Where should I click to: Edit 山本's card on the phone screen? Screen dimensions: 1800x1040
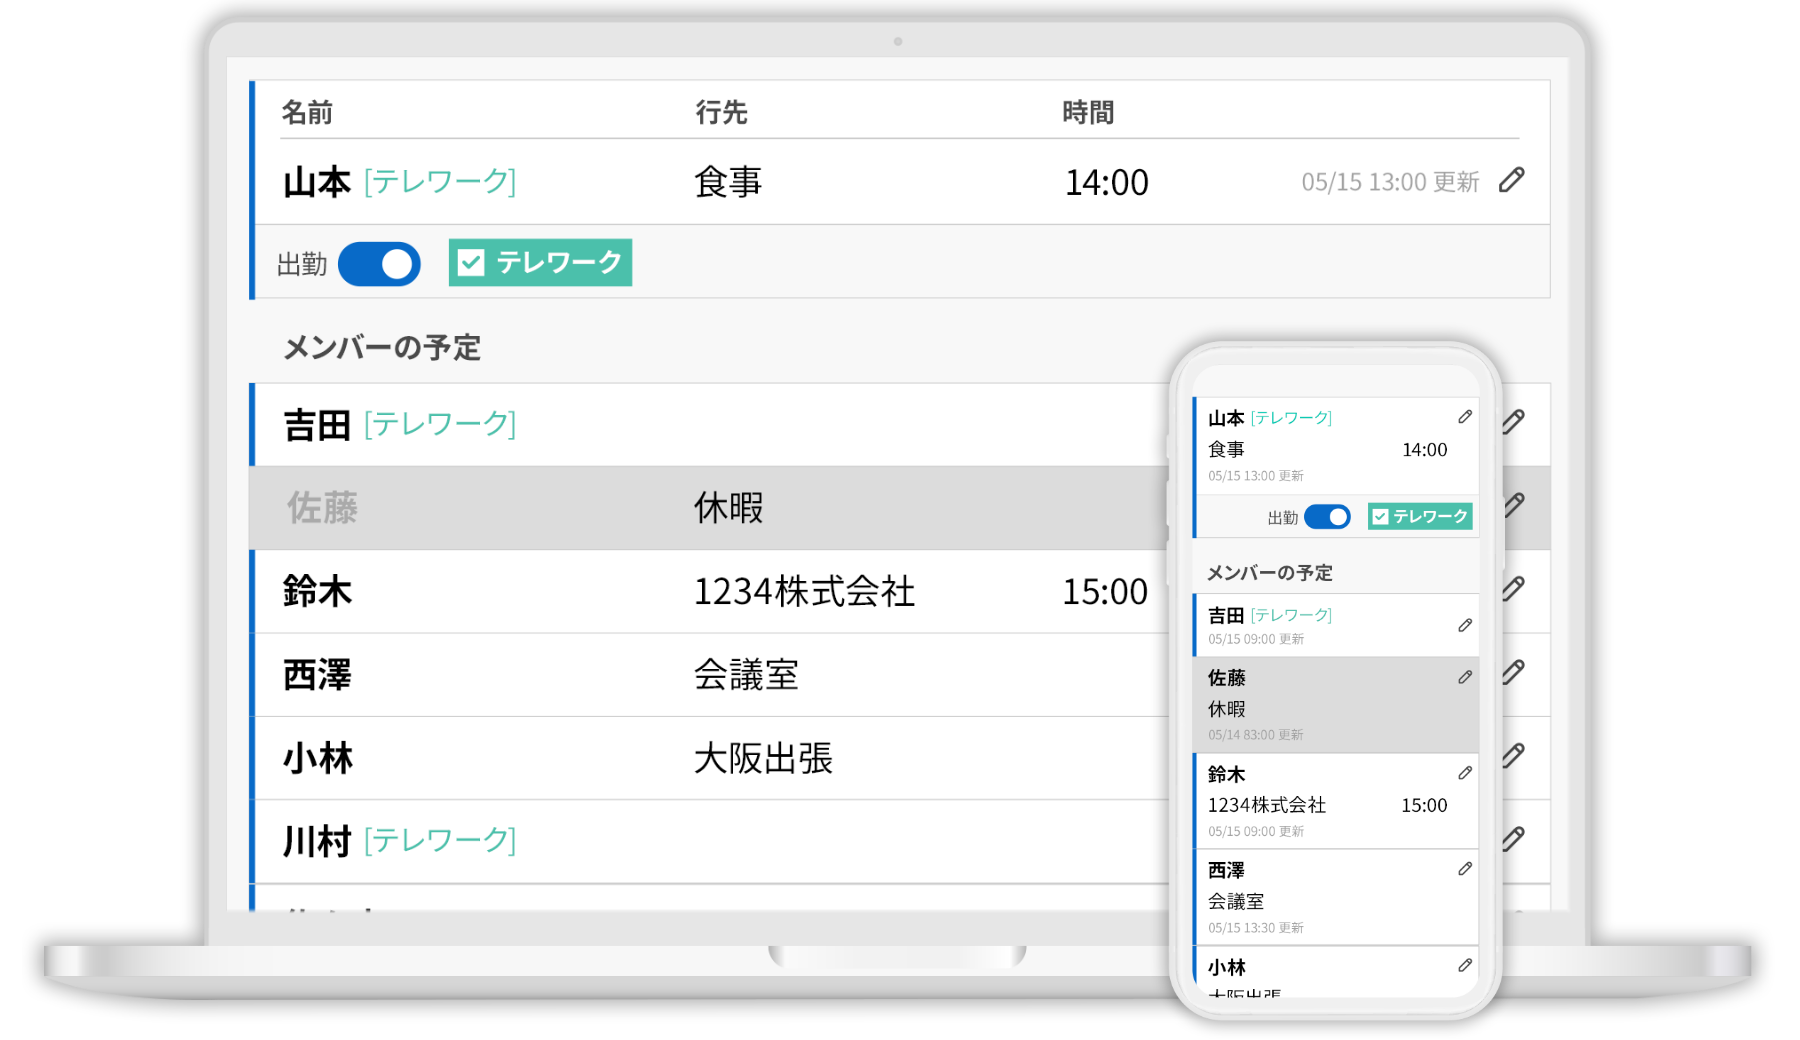coord(1465,417)
